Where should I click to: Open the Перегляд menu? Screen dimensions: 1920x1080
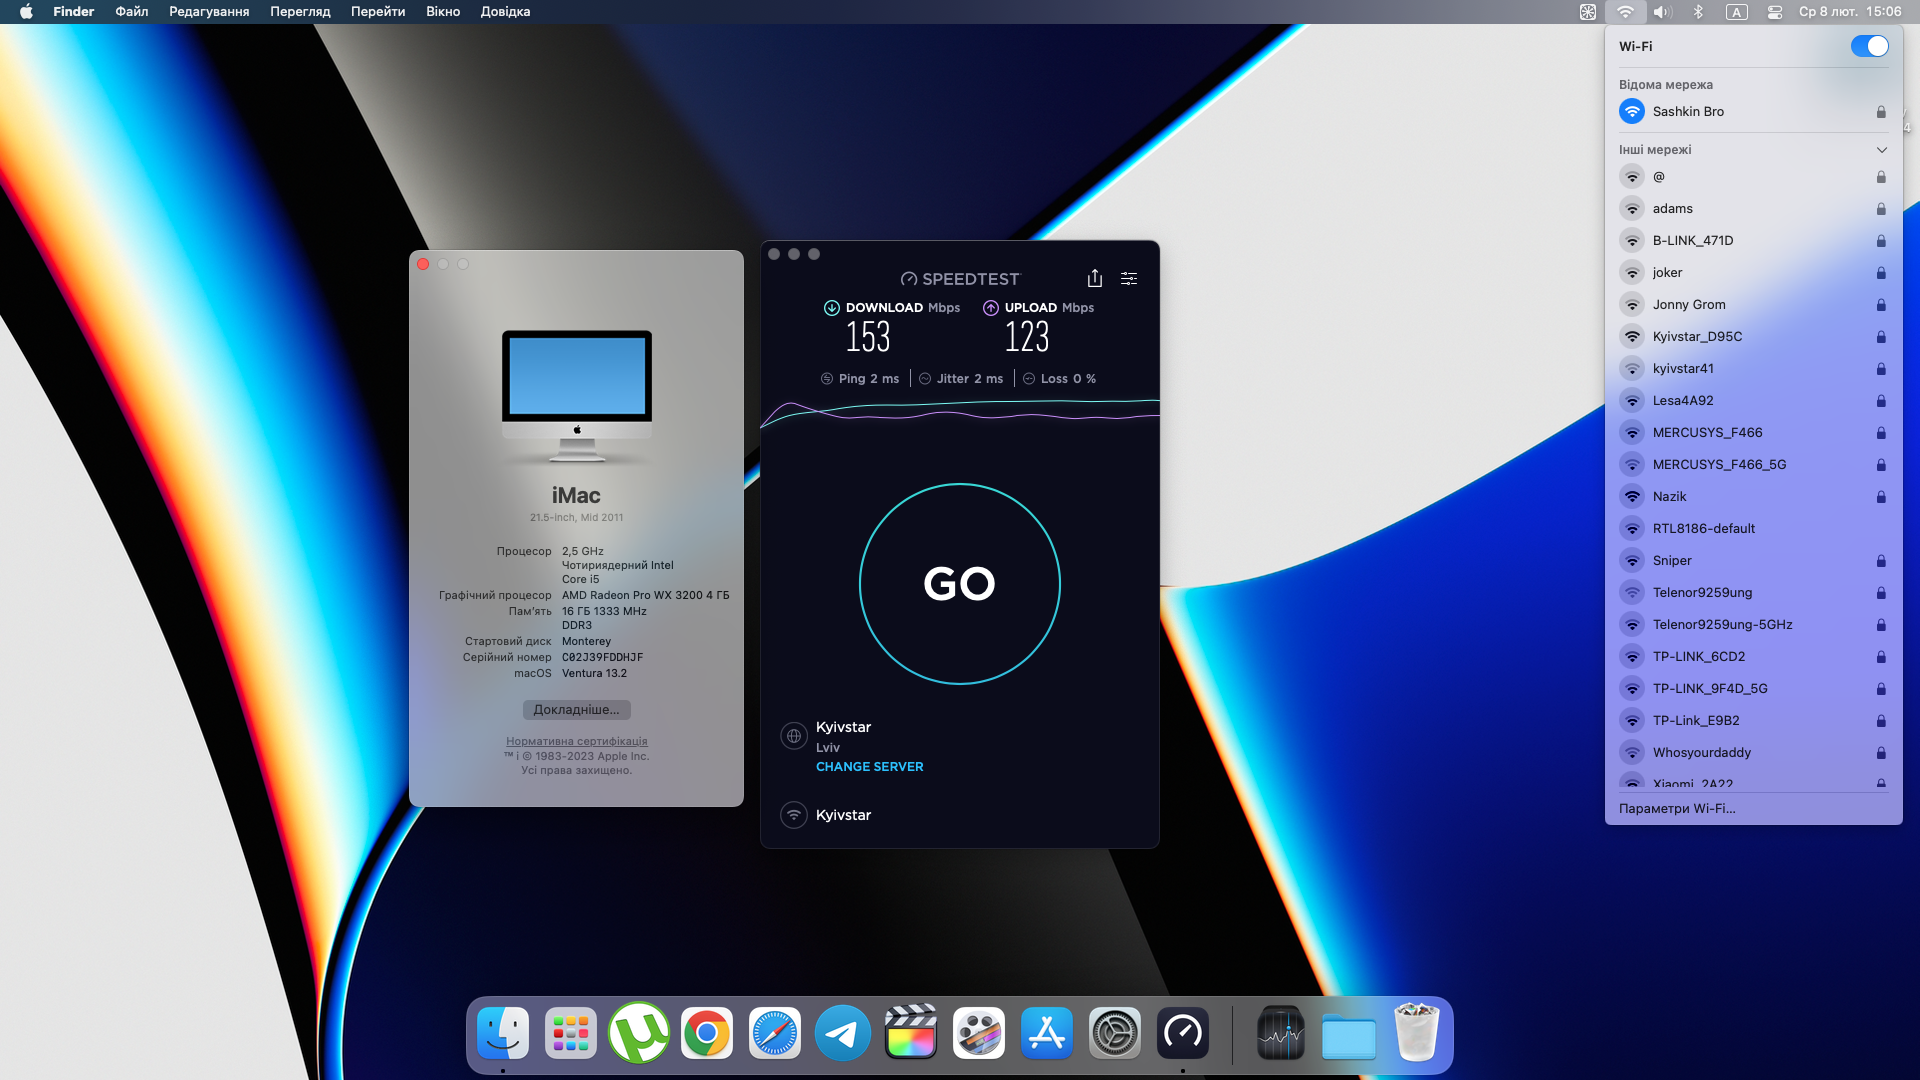click(299, 12)
